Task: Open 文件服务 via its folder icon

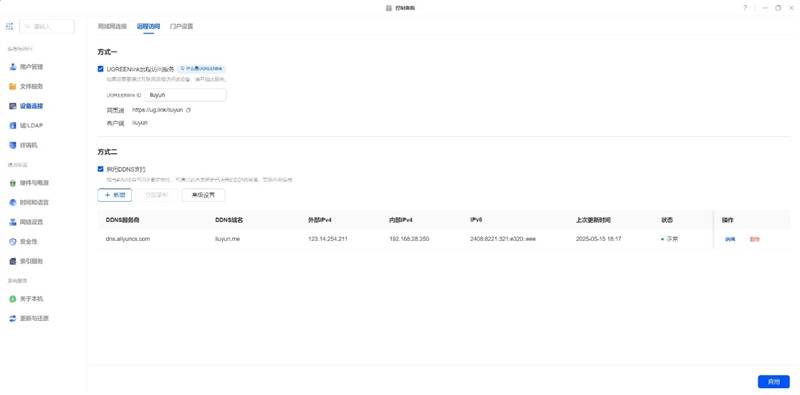Action: (x=13, y=86)
